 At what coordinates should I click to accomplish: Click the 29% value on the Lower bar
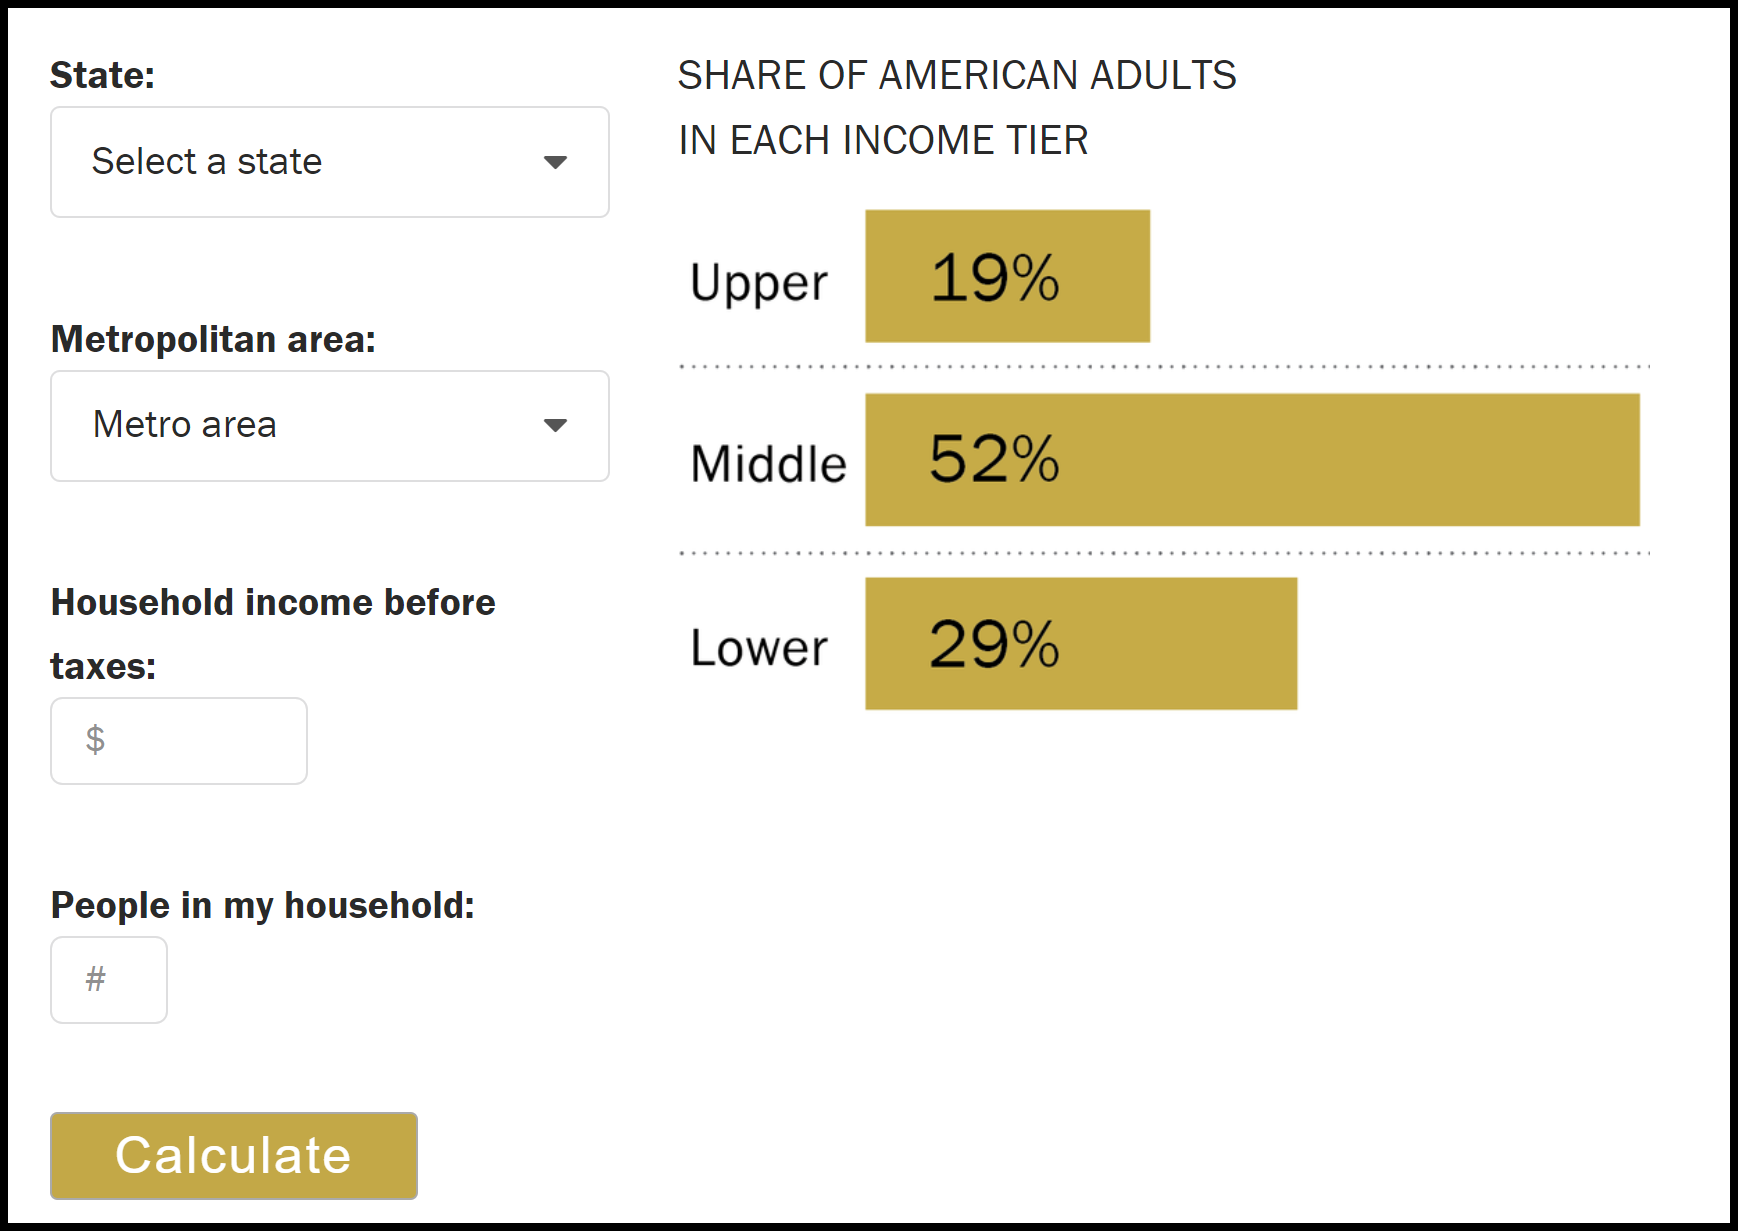tap(994, 646)
